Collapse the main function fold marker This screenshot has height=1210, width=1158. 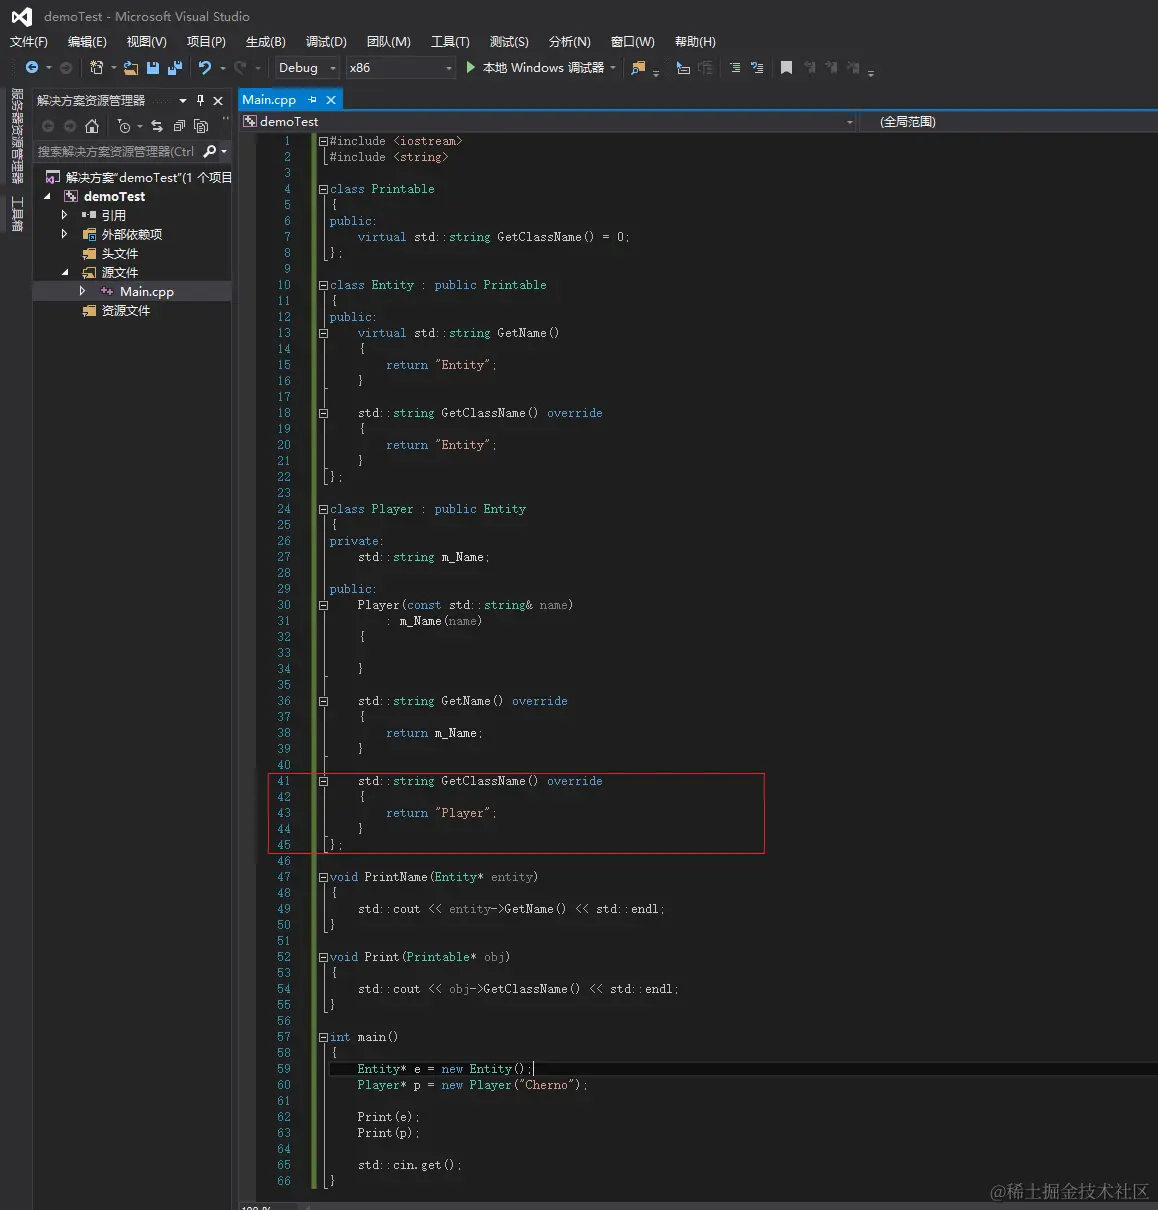click(x=323, y=1037)
